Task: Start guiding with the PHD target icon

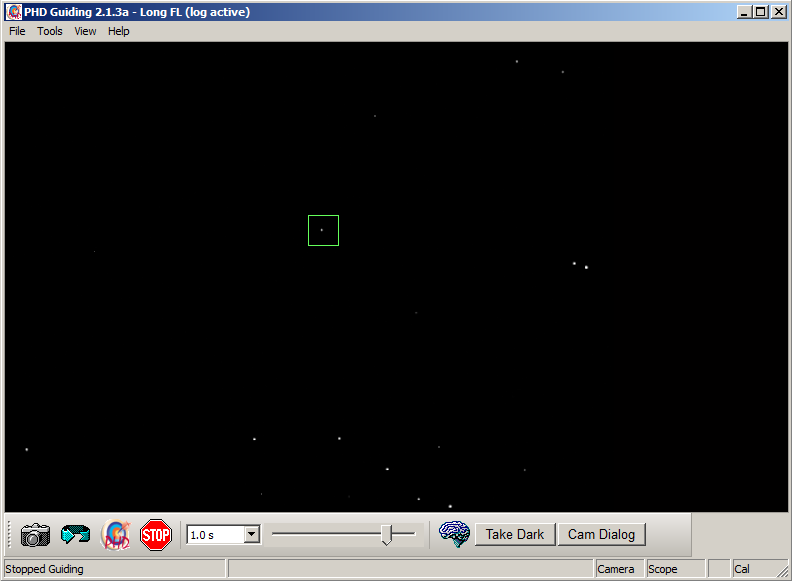Action: pos(116,535)
